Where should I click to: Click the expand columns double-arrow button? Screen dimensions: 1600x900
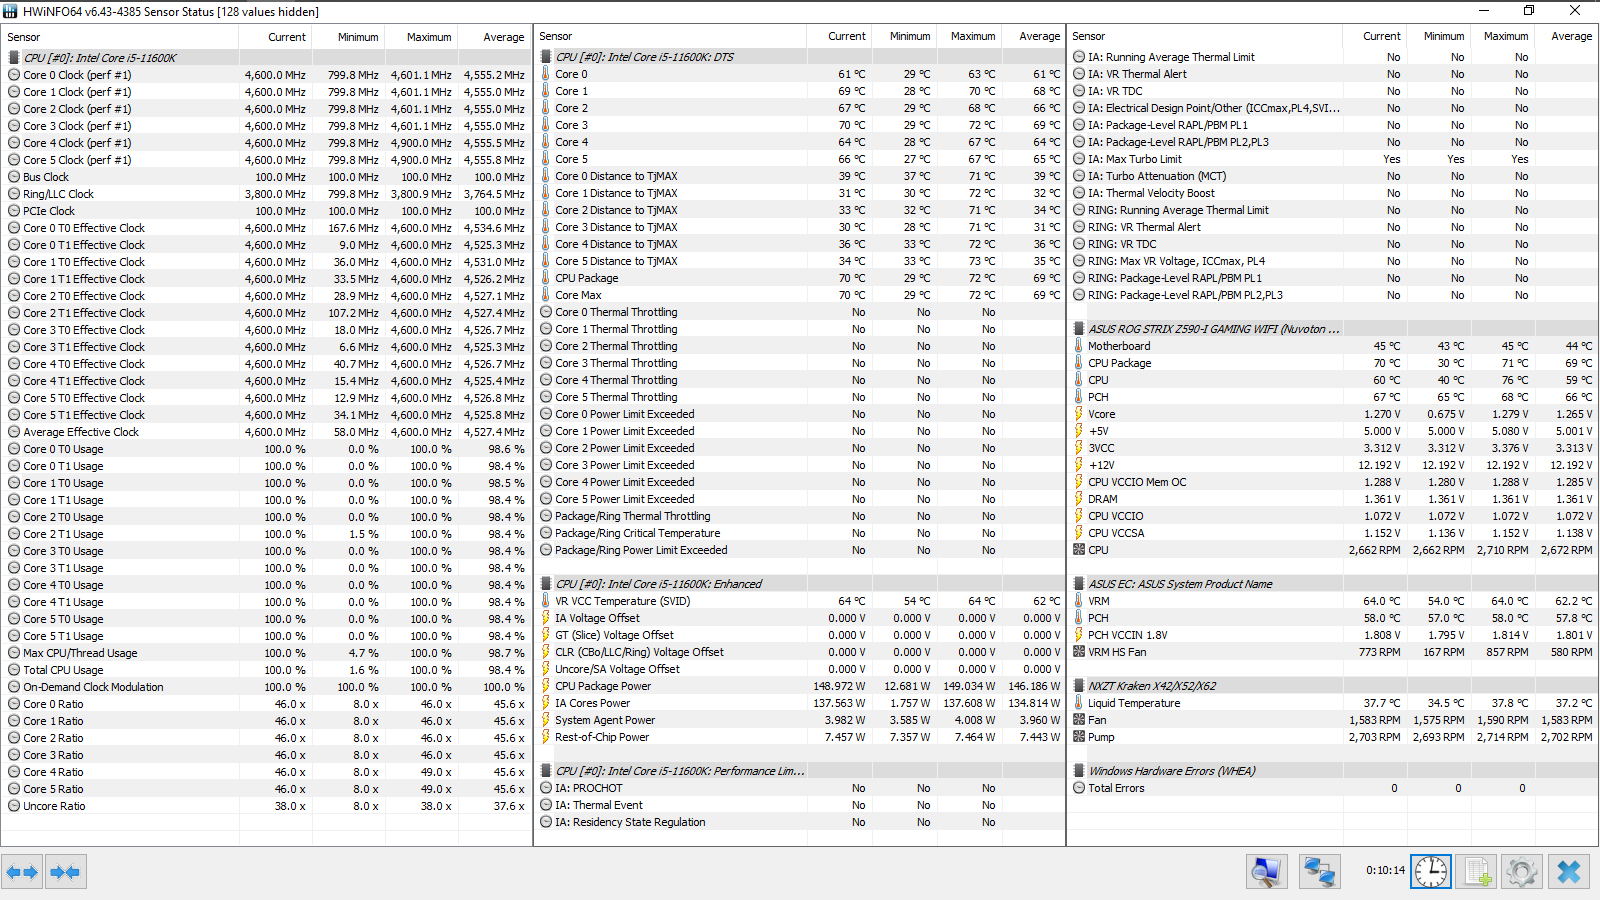coord(22,872)
